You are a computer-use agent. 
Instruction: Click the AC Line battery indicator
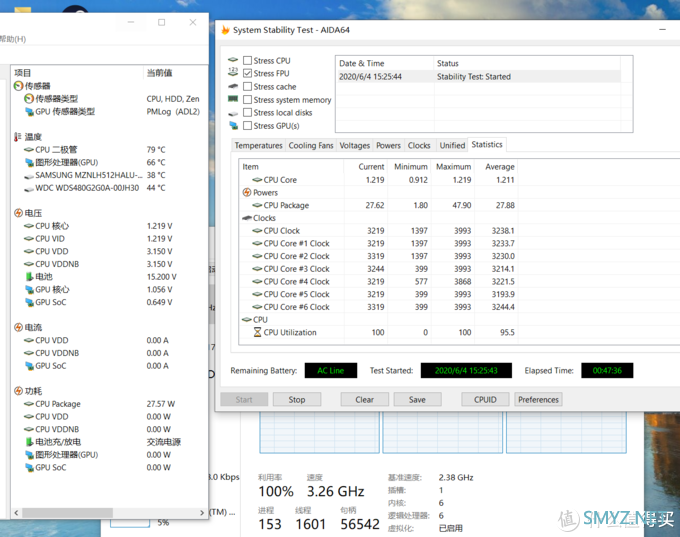click(x=331, y=370)
